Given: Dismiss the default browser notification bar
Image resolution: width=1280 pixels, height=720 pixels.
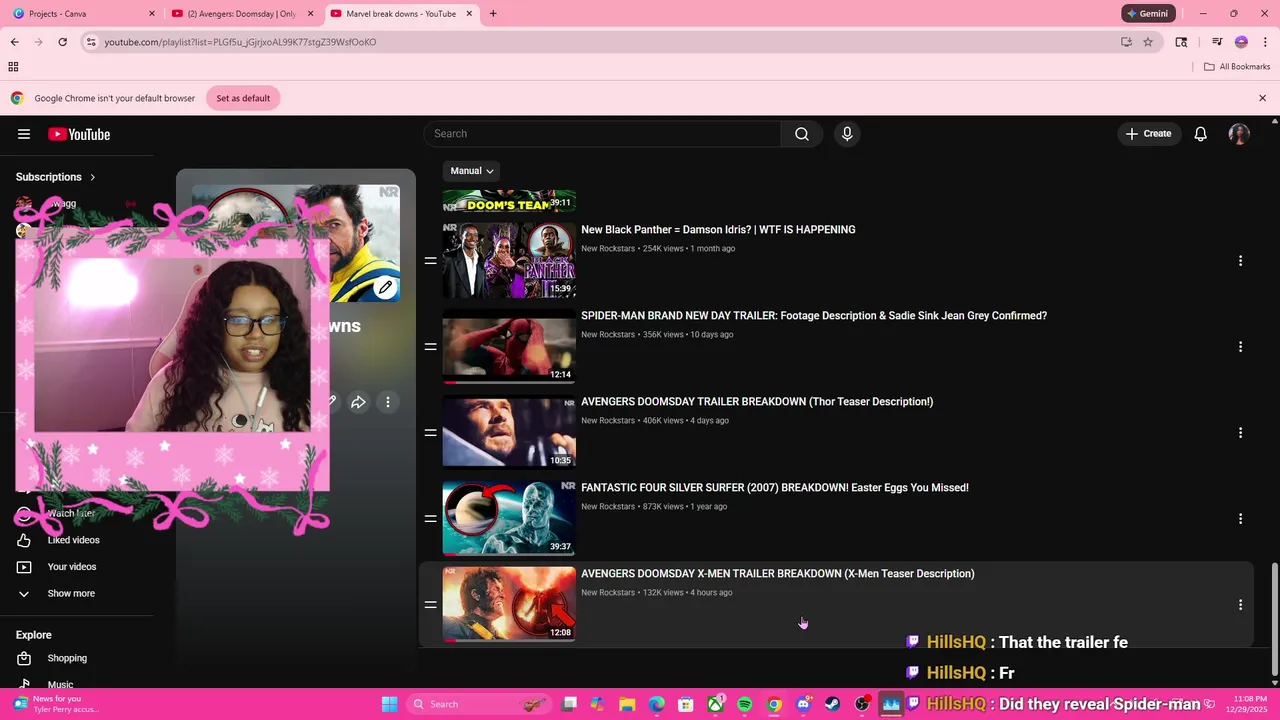Looking at the screenshot, I should 1262,98.
